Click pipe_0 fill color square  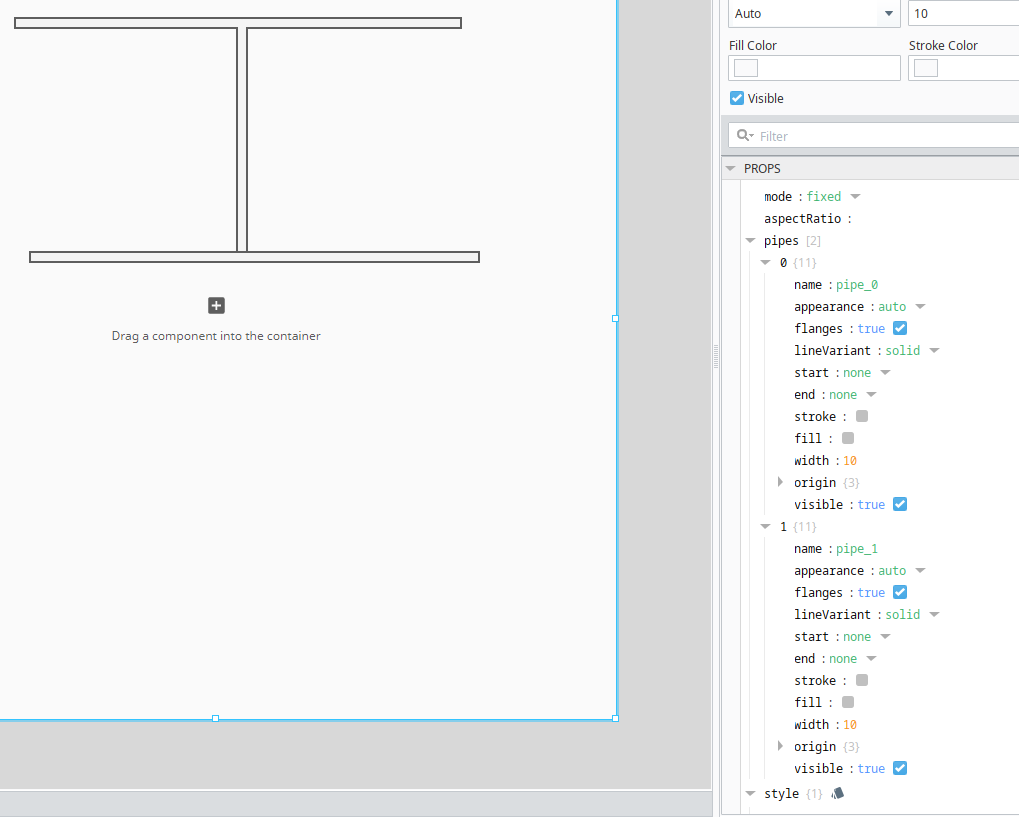(x=848, y=438)
